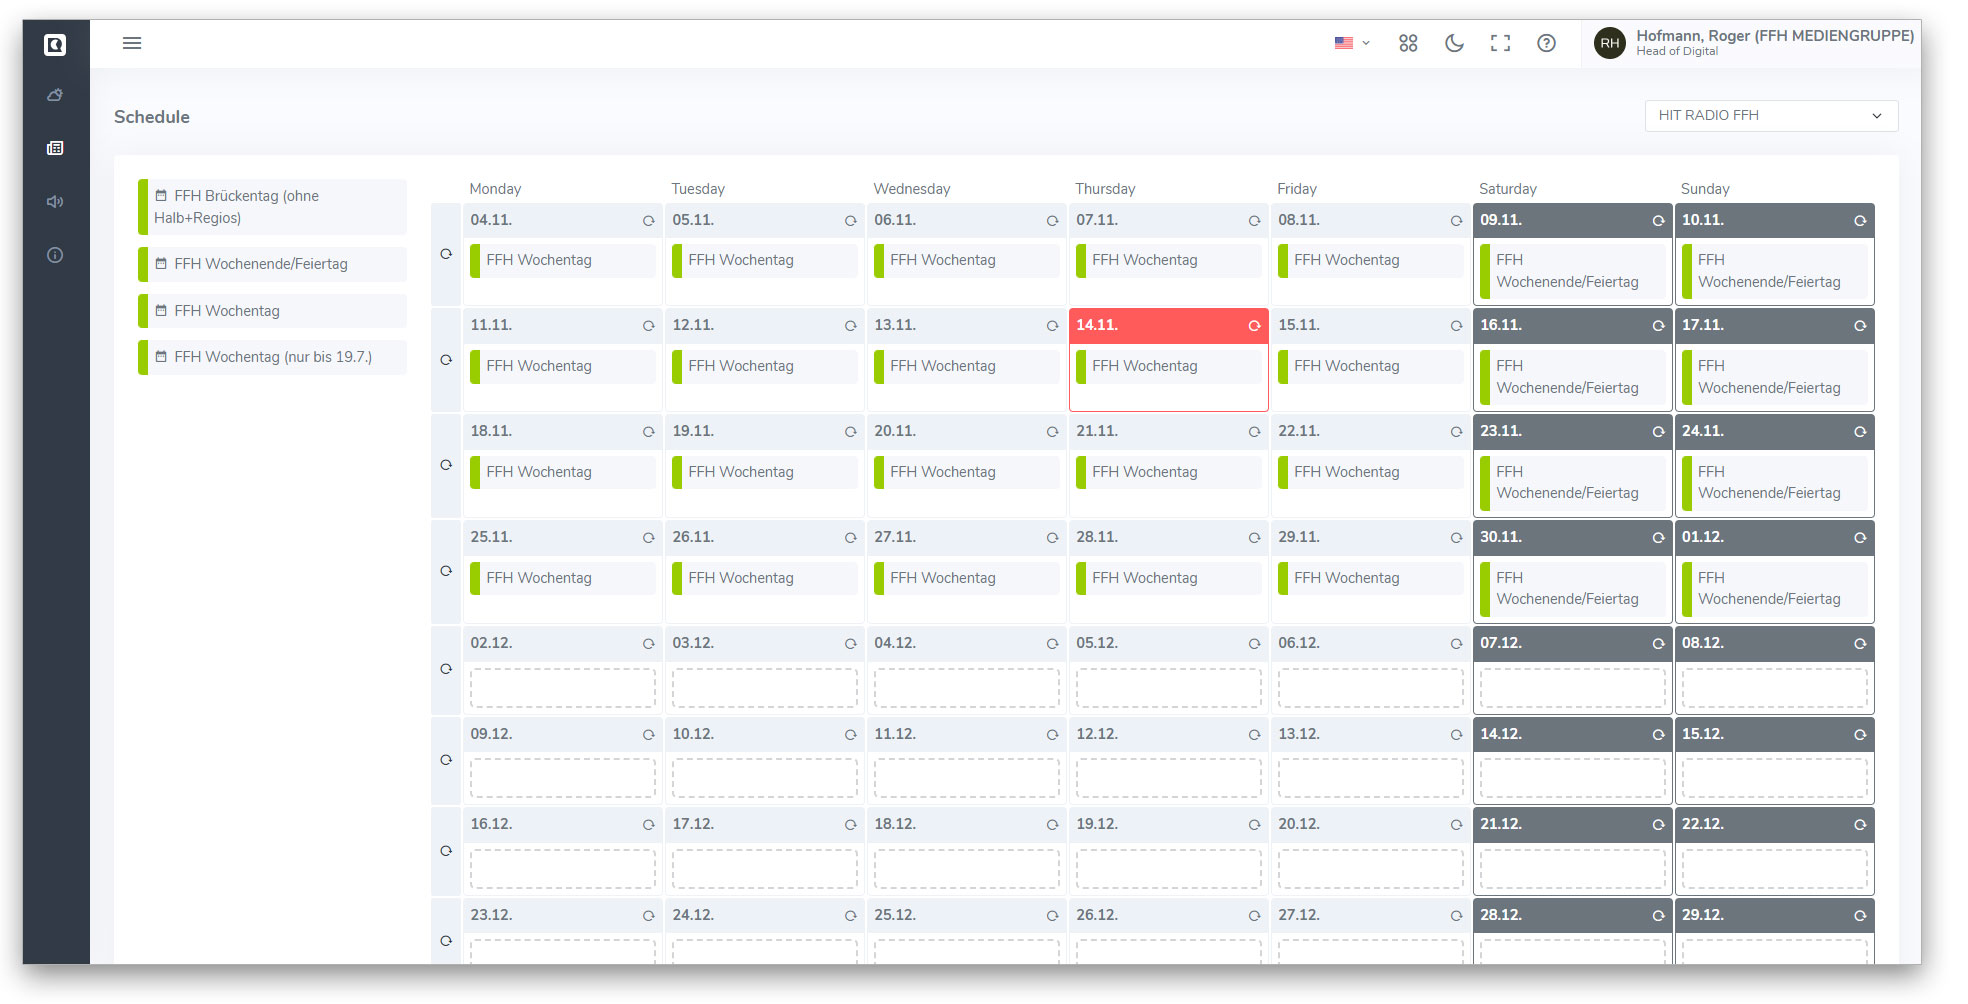Refresh the week row starting 16.12.

pyautogui.click(x=446, y=851)
